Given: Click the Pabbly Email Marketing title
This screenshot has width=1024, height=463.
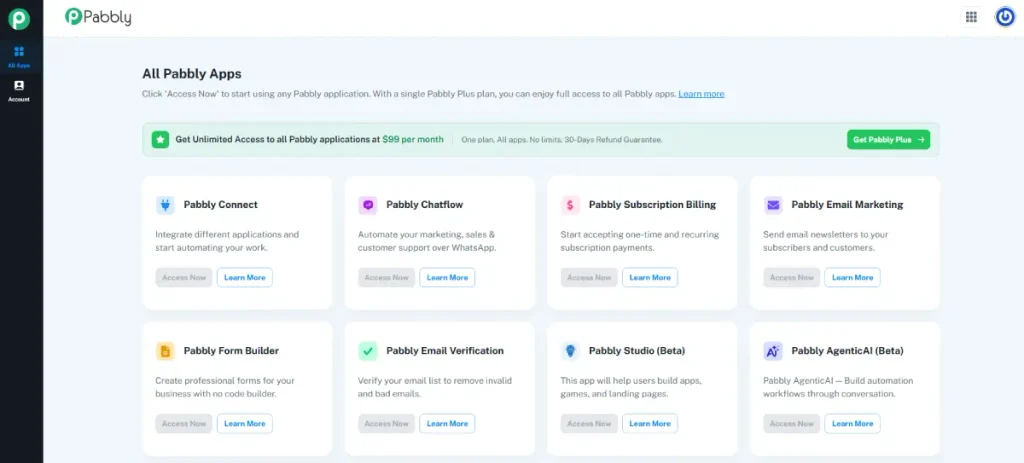Looking at the screenshot, I should [847, 205].
